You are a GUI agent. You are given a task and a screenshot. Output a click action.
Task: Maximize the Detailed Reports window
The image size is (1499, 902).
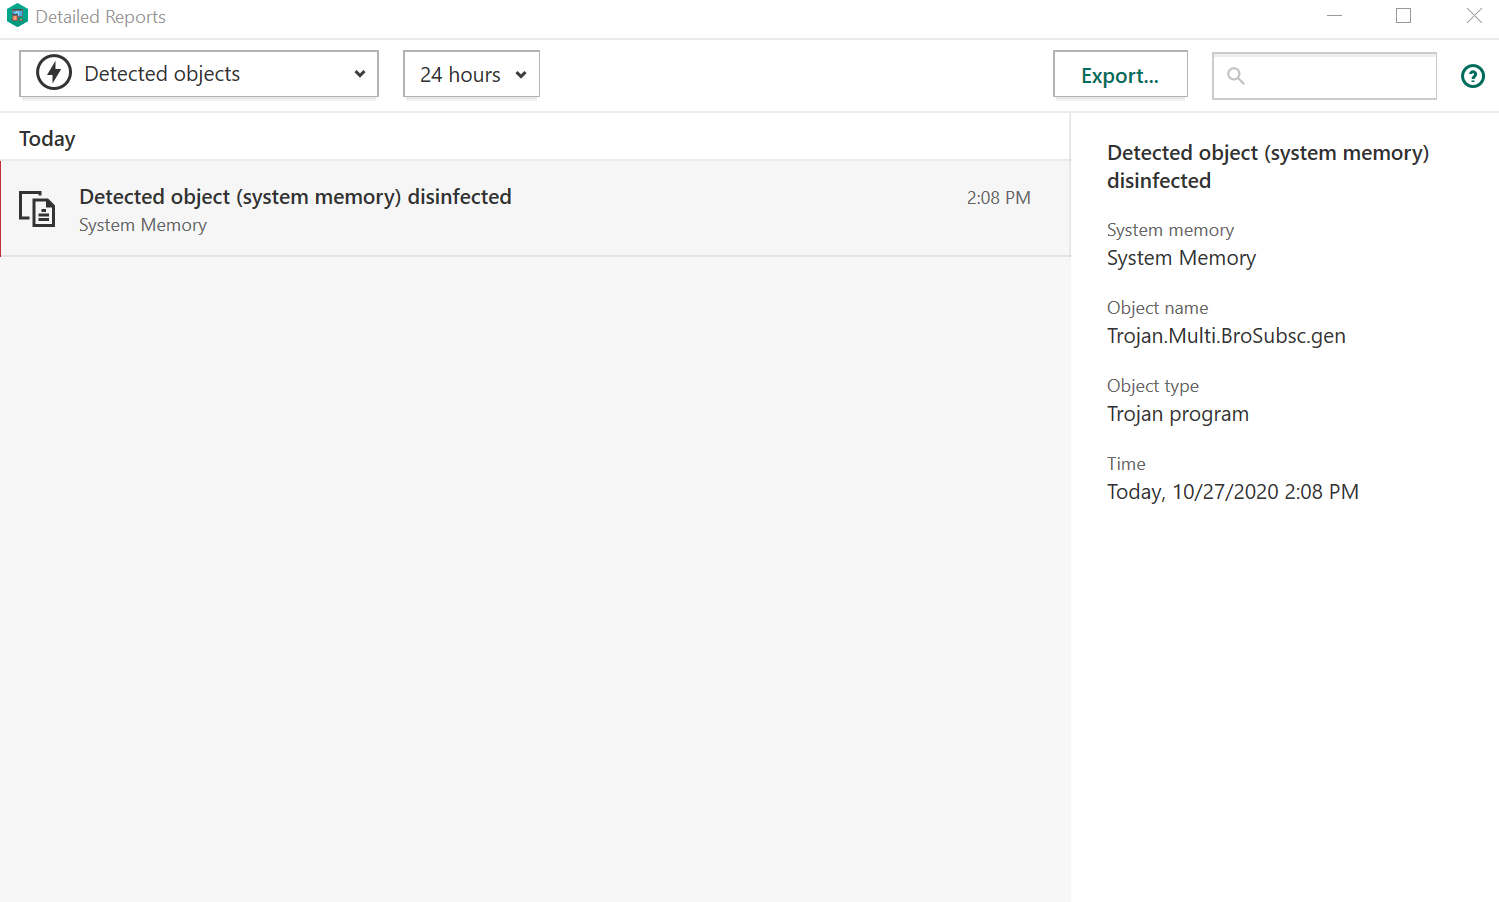click(1403, 16)
